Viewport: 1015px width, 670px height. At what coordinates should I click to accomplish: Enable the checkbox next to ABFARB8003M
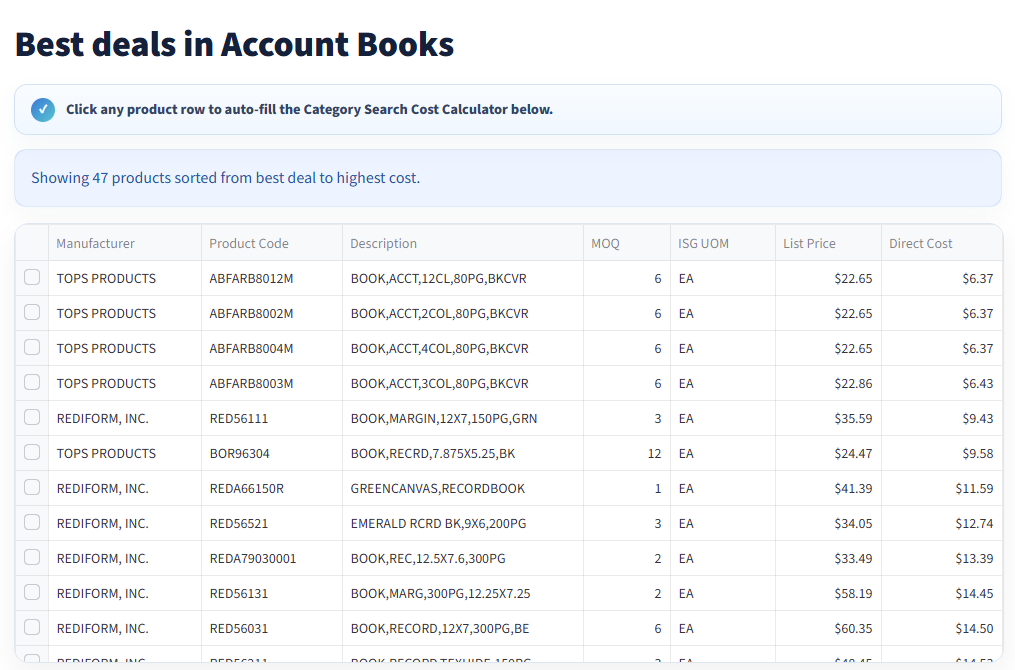coord(32,382)
